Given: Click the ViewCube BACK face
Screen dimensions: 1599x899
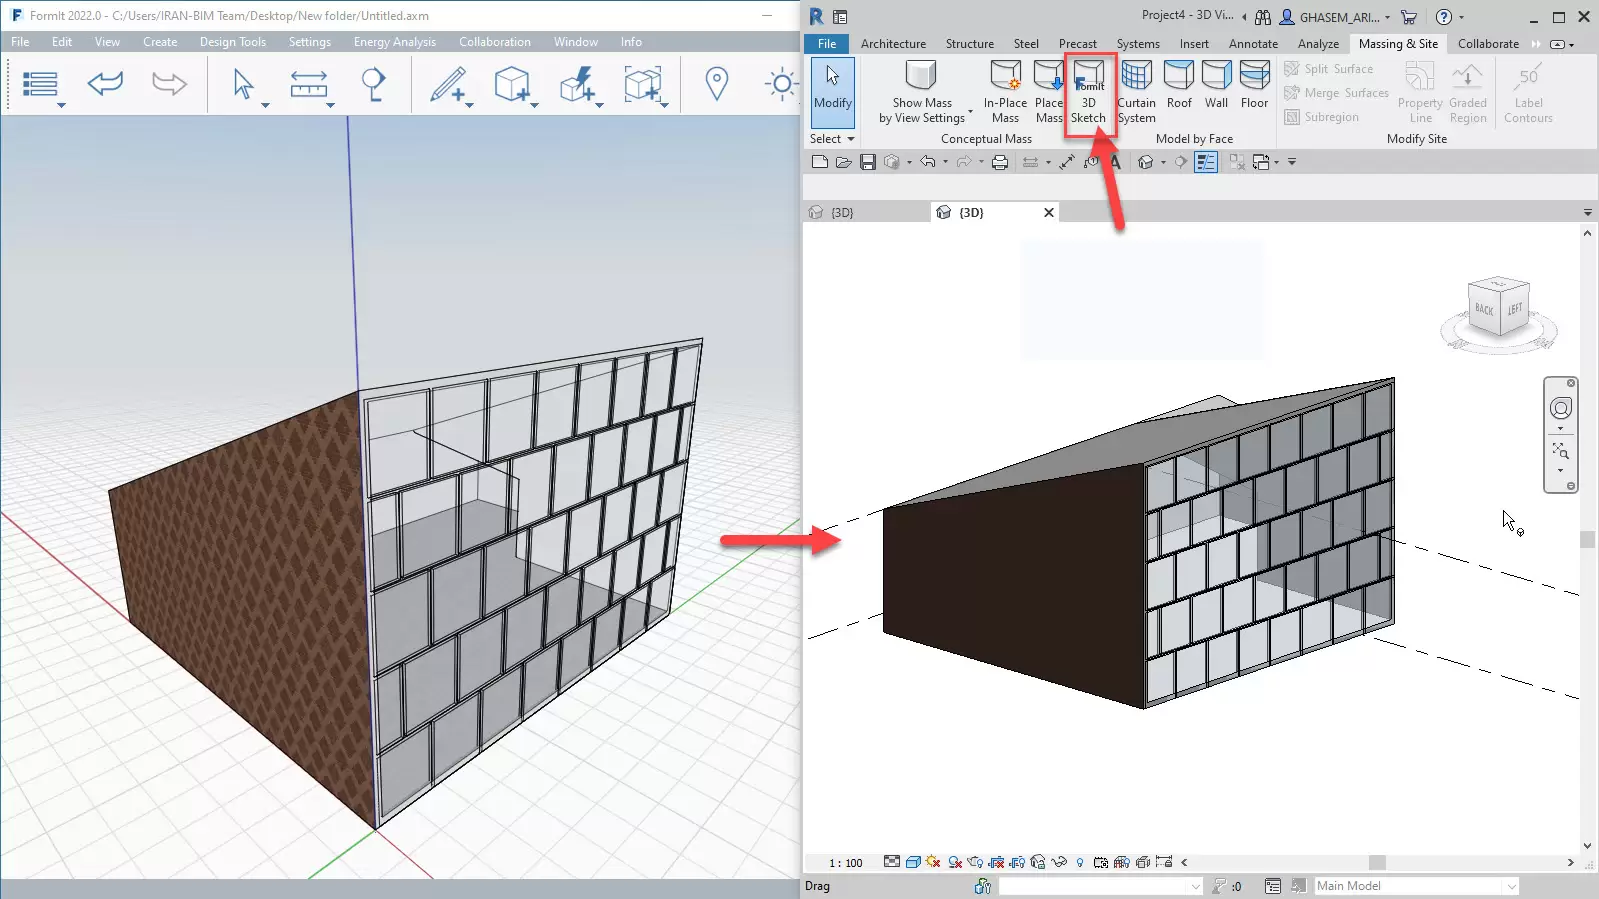Looking at the screenshot, I should tap(1484, 309).
